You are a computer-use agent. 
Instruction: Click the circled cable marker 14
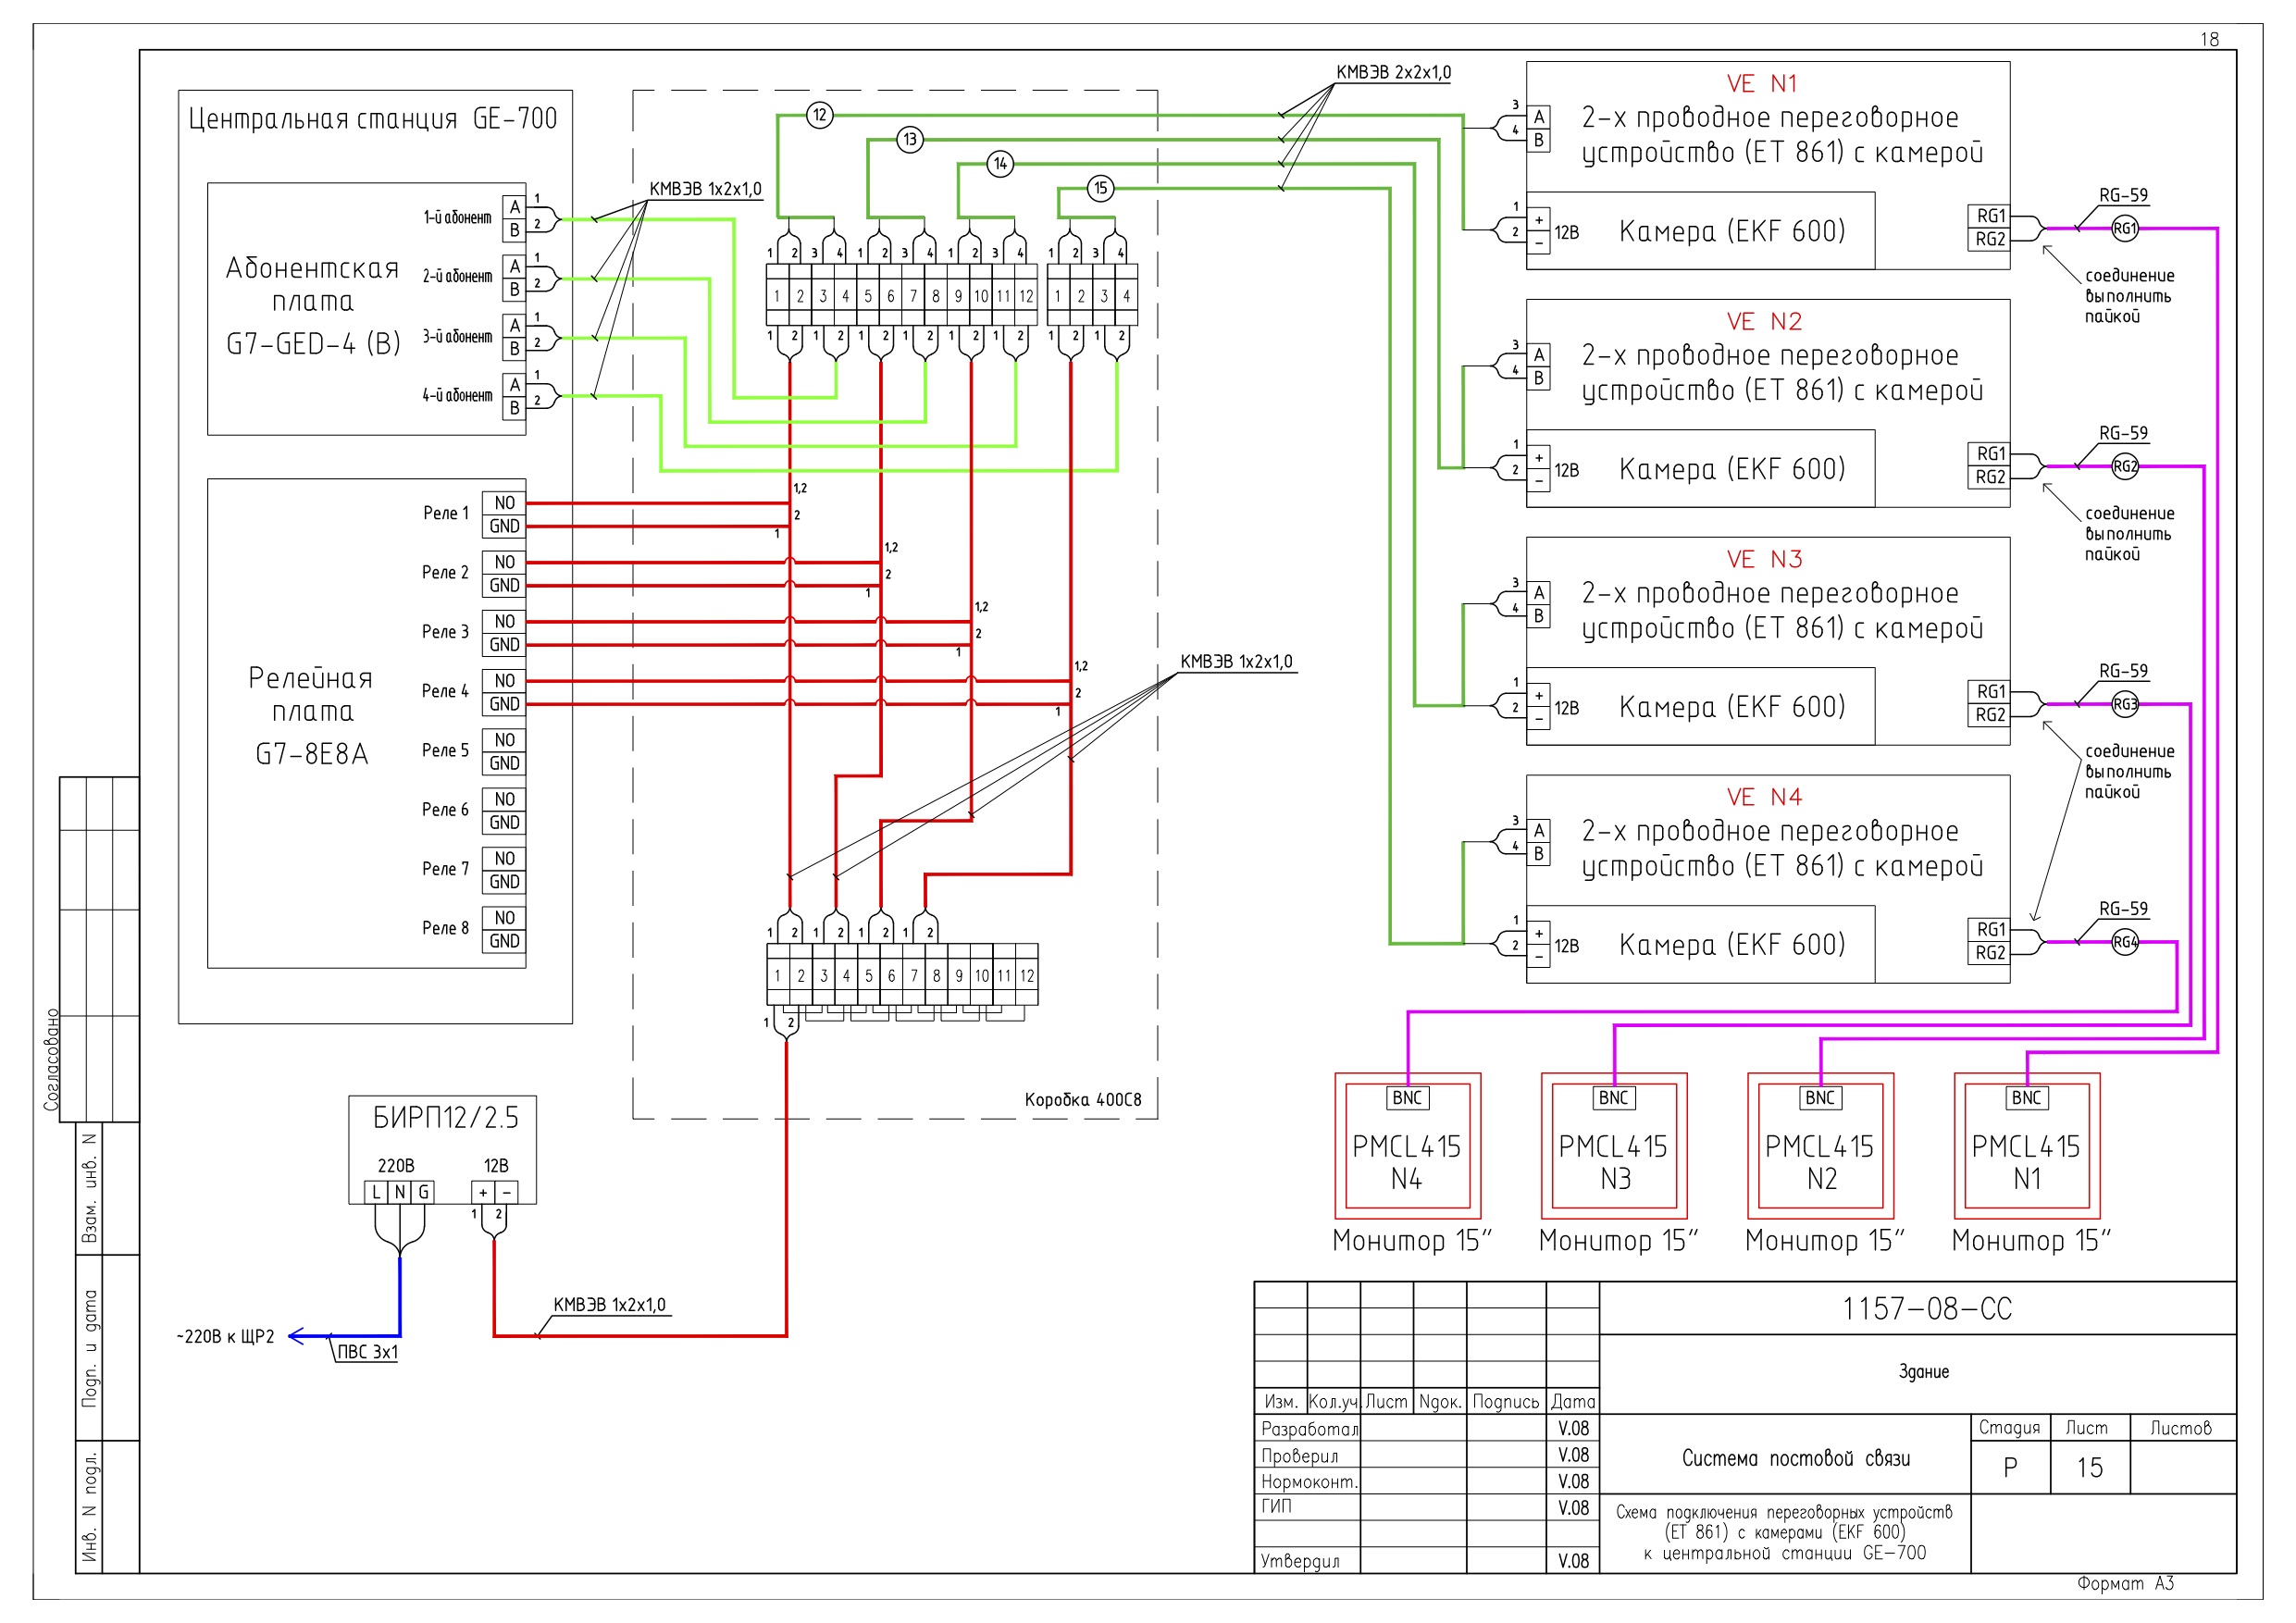pos(1000,164)
